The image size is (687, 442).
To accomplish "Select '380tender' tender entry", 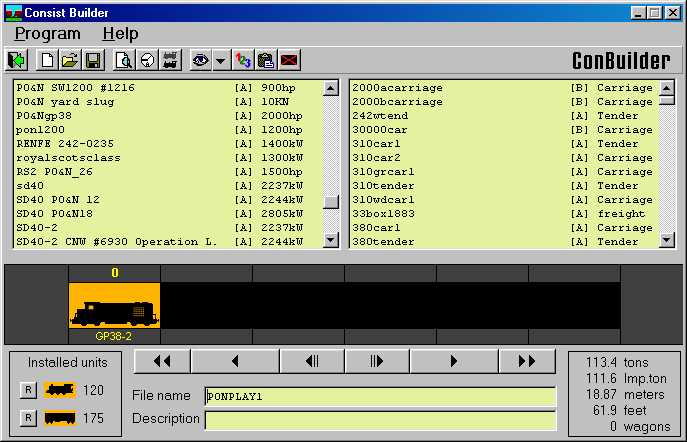I will point(504,242).
